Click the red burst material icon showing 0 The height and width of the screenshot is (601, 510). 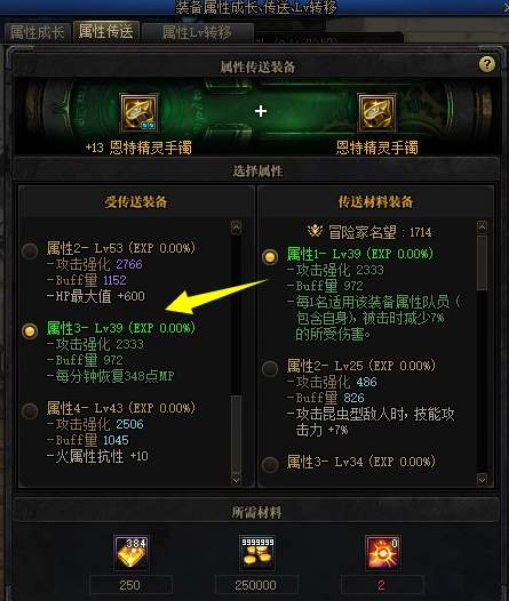coord(382,553)
